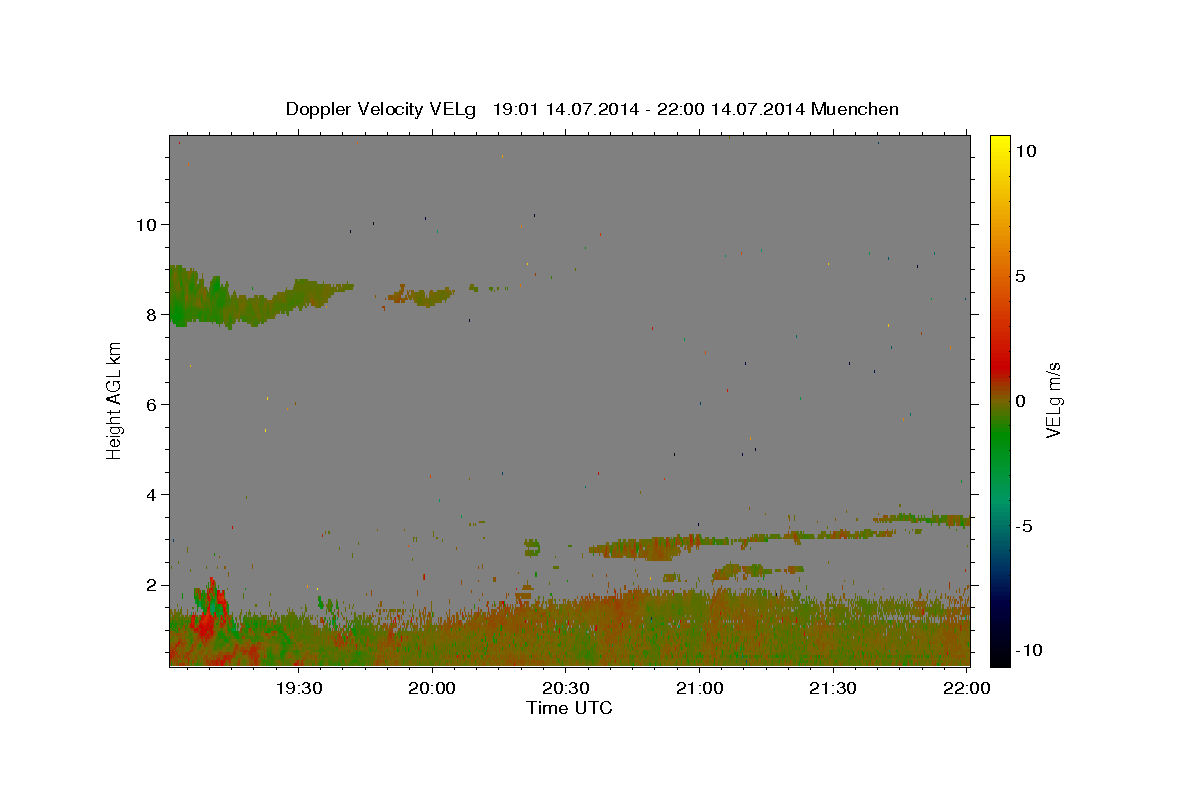Click the thin cloud layer near 21:45 at 3.5 km
The width and height of the screenshot is (1200, 800).
(920, 519)
